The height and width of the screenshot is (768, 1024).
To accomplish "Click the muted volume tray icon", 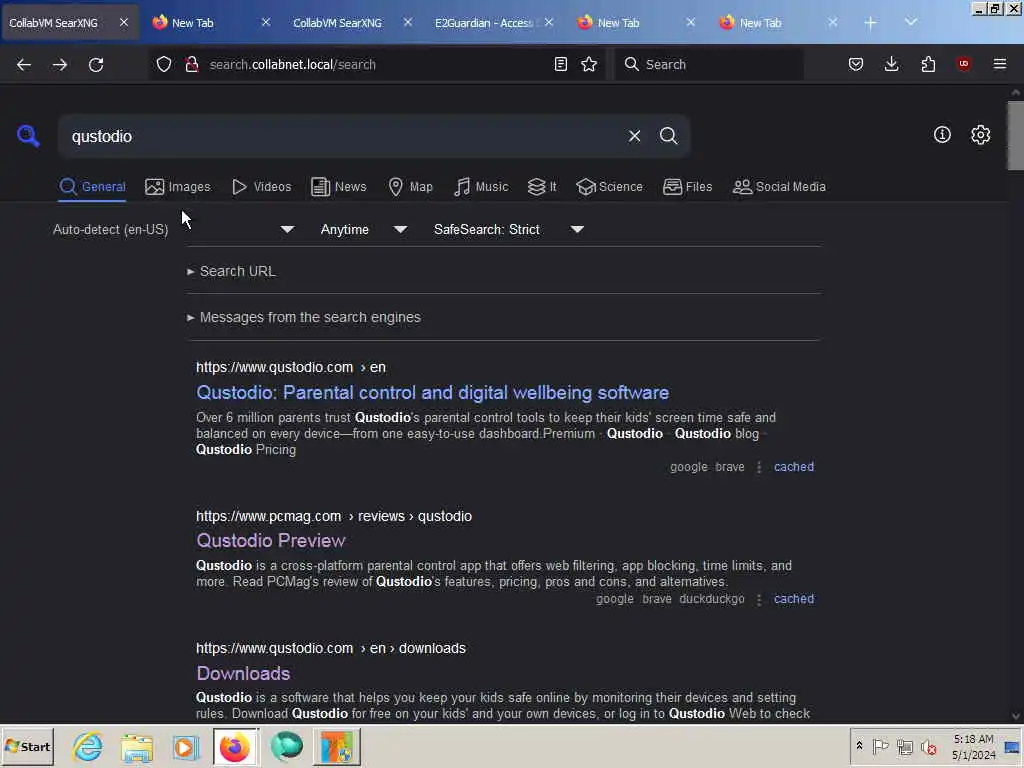I will pos(928,746).
